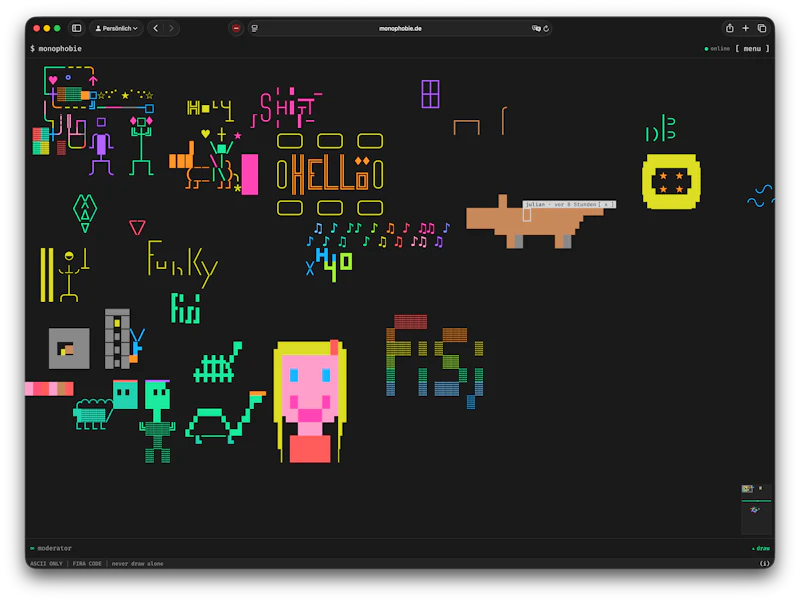Viewport: 800px width, 602px height.
Task: Click the lower minimap area with colorful mark
Action: [x=755, y=510]
